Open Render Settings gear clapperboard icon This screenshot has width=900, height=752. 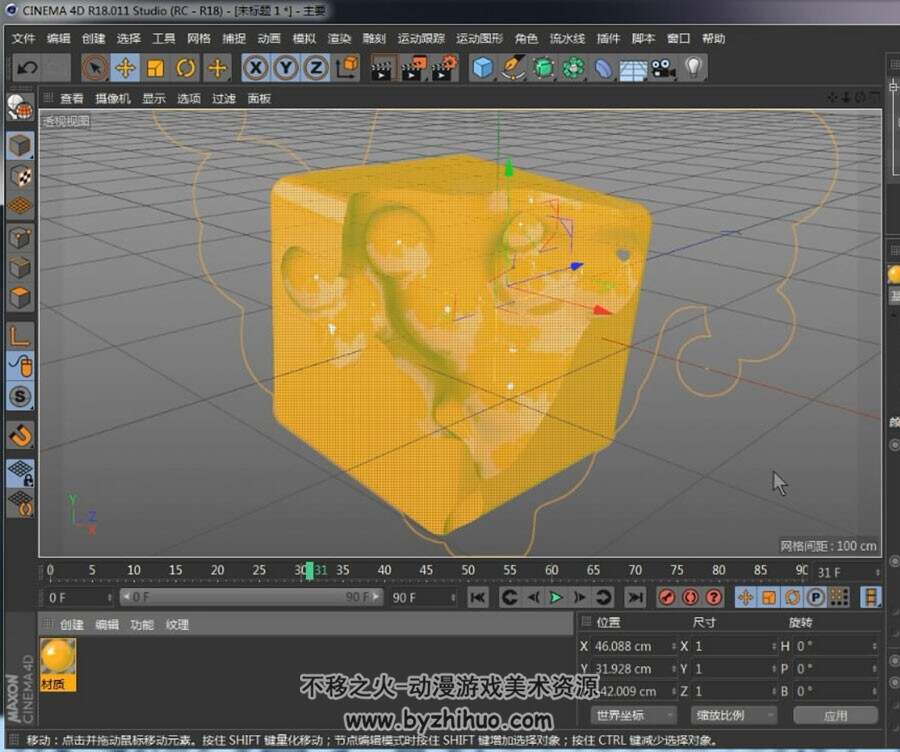(444, 68)
